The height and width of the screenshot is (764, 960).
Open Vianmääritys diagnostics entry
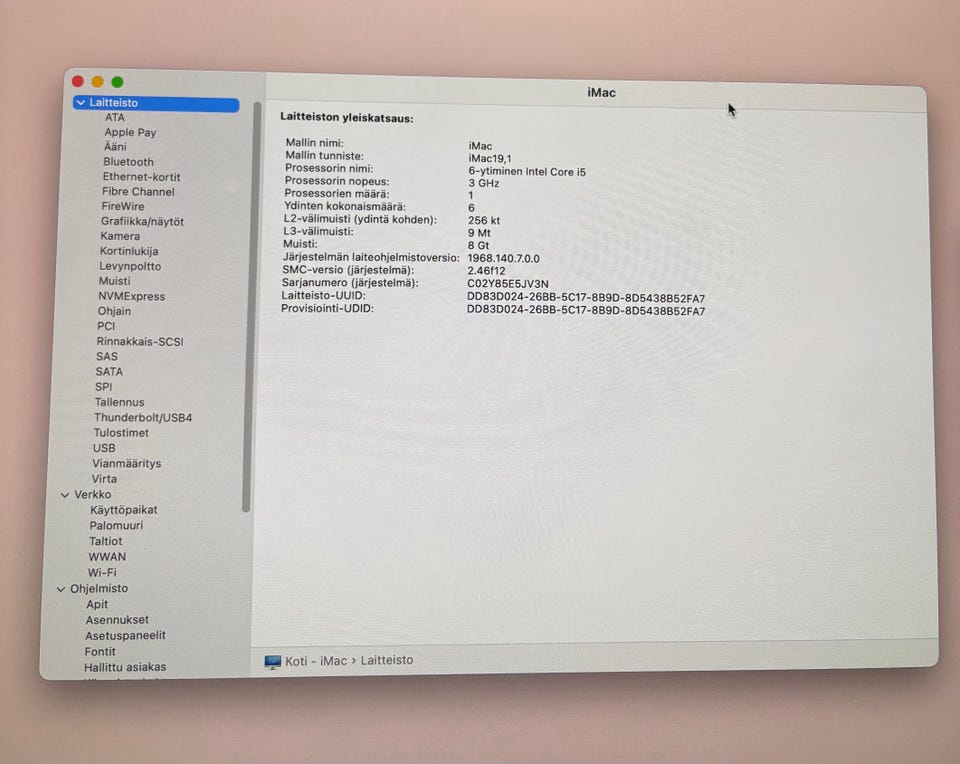(127, 463)
